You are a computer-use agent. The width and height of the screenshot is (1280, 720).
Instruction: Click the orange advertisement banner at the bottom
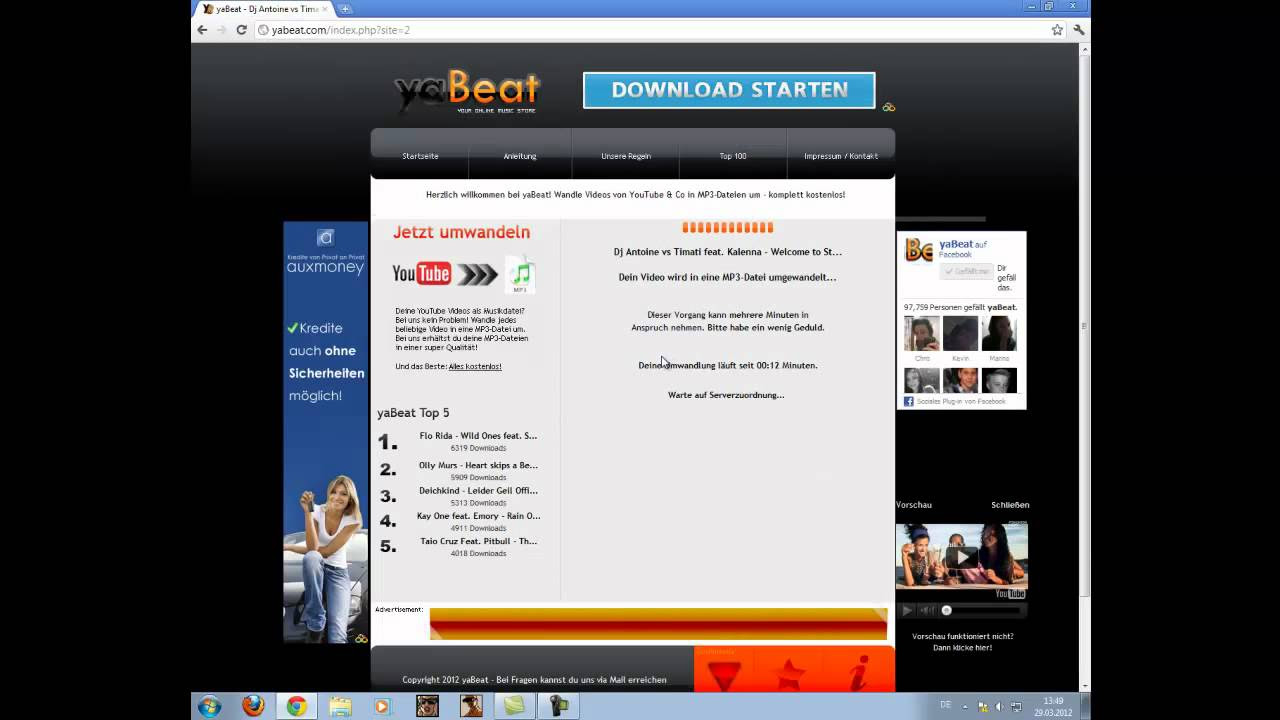tap(658, 624)
